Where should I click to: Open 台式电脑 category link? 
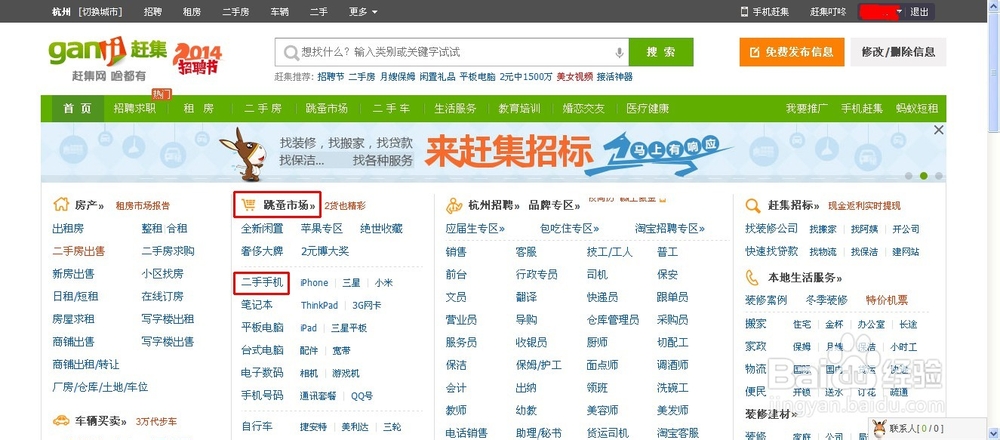[262, 350]
